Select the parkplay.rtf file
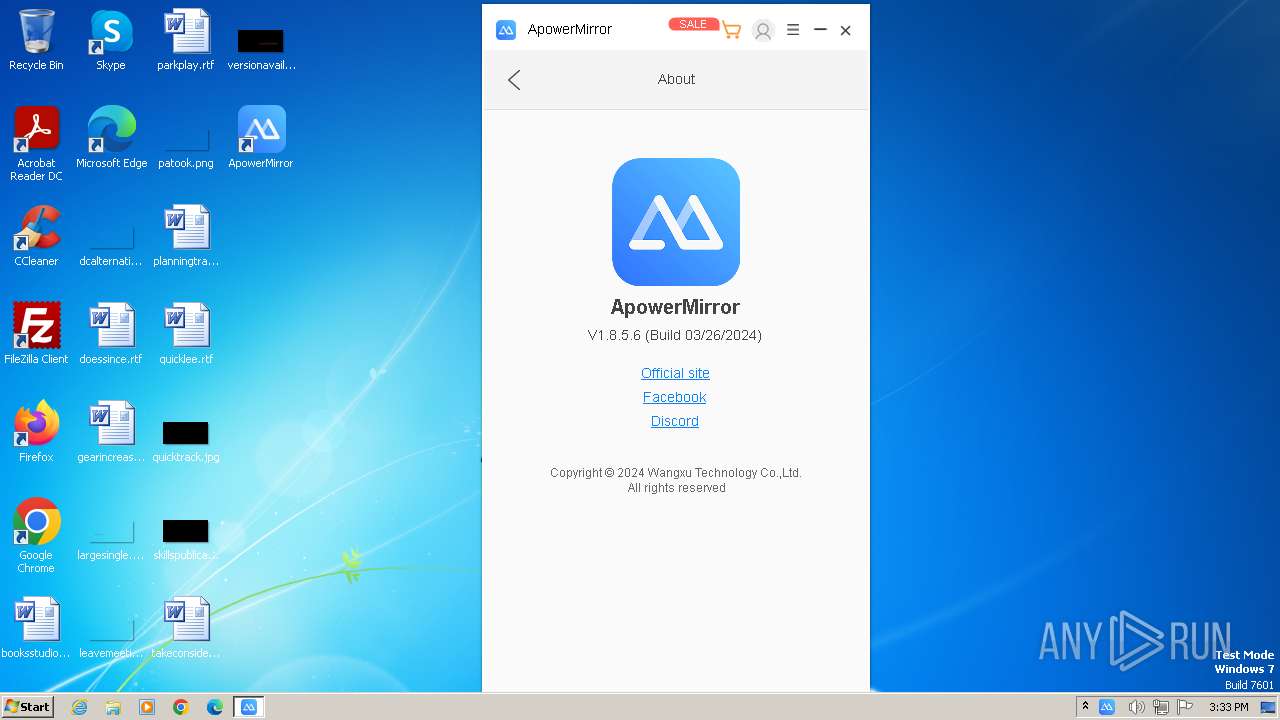Viewport: 1280px width, 720px height. pyautogui.click(x=186, y=41)
